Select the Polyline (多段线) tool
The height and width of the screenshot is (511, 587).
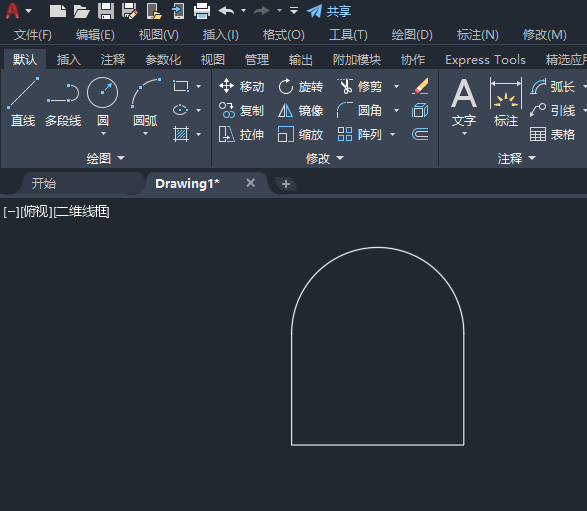tap(63, 102)
